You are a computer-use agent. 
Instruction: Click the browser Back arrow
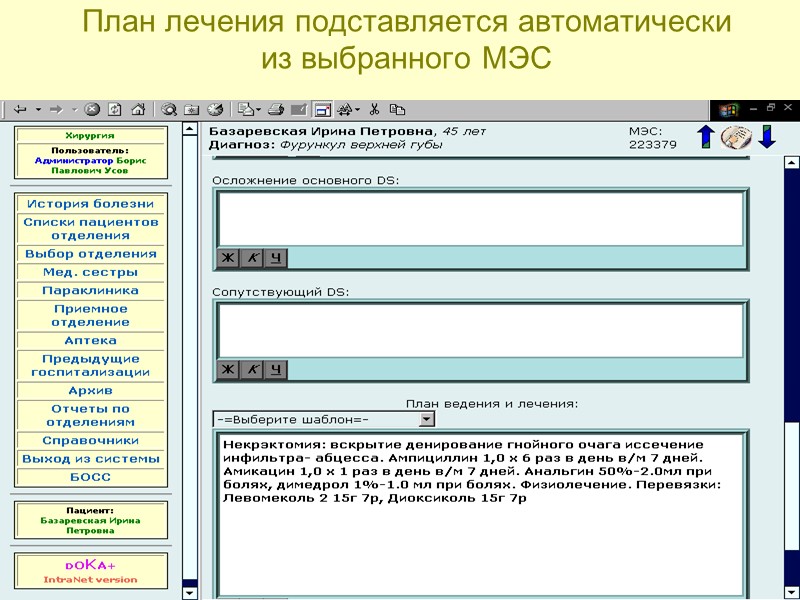20,109
